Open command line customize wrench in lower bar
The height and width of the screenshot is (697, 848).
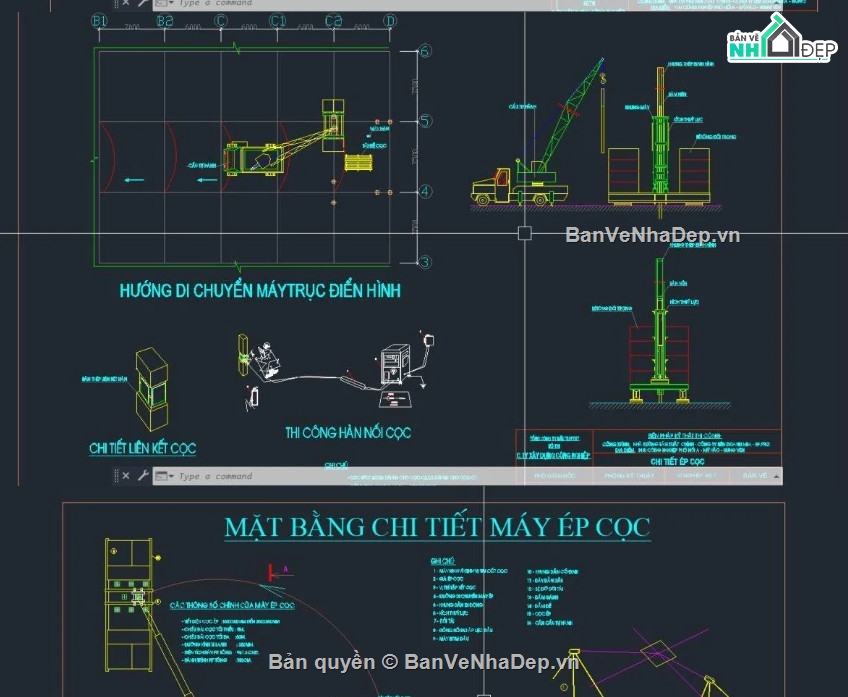(143, 476)
